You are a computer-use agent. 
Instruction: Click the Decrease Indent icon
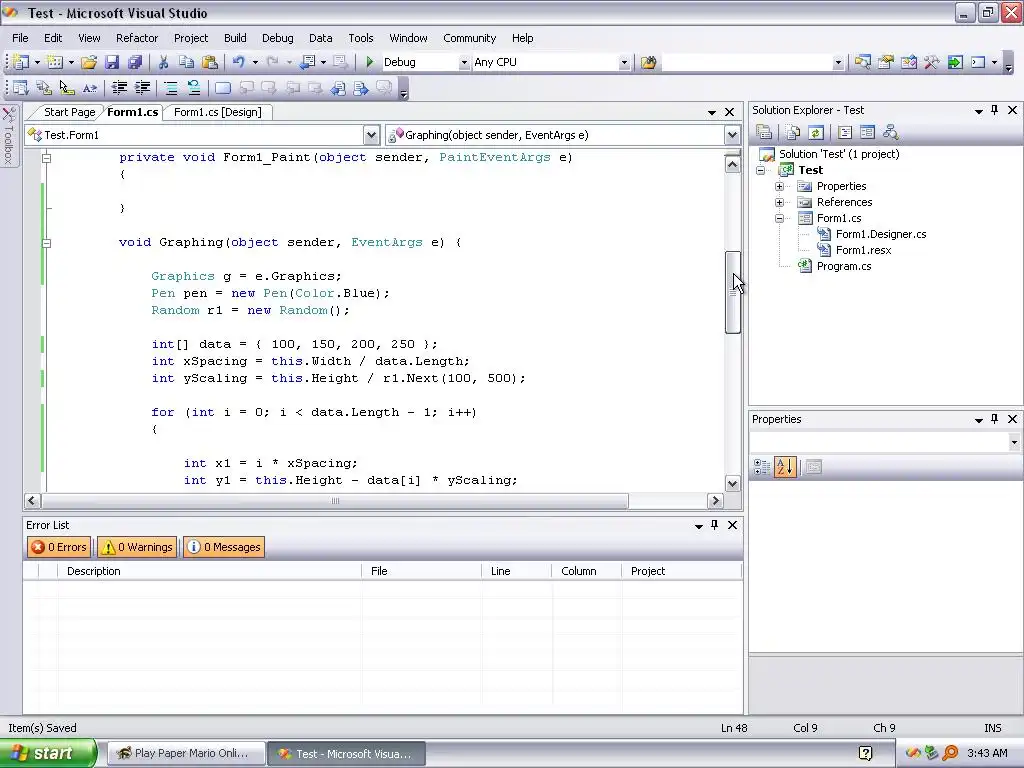[119, 88]
